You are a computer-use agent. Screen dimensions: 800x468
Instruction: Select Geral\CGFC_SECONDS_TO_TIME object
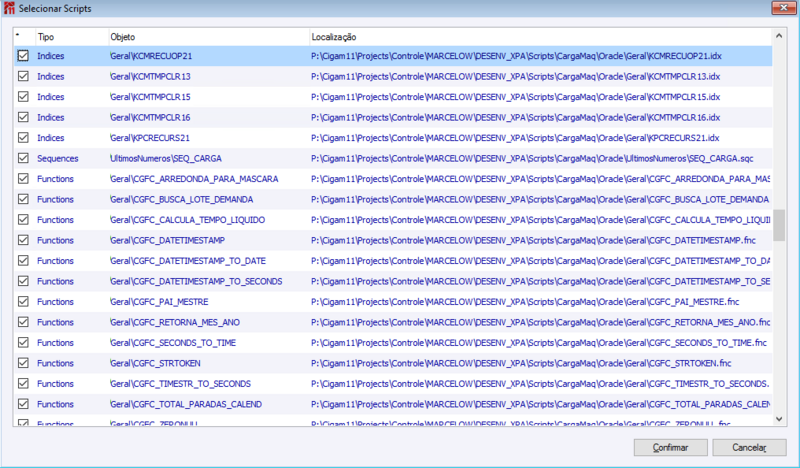173,342
